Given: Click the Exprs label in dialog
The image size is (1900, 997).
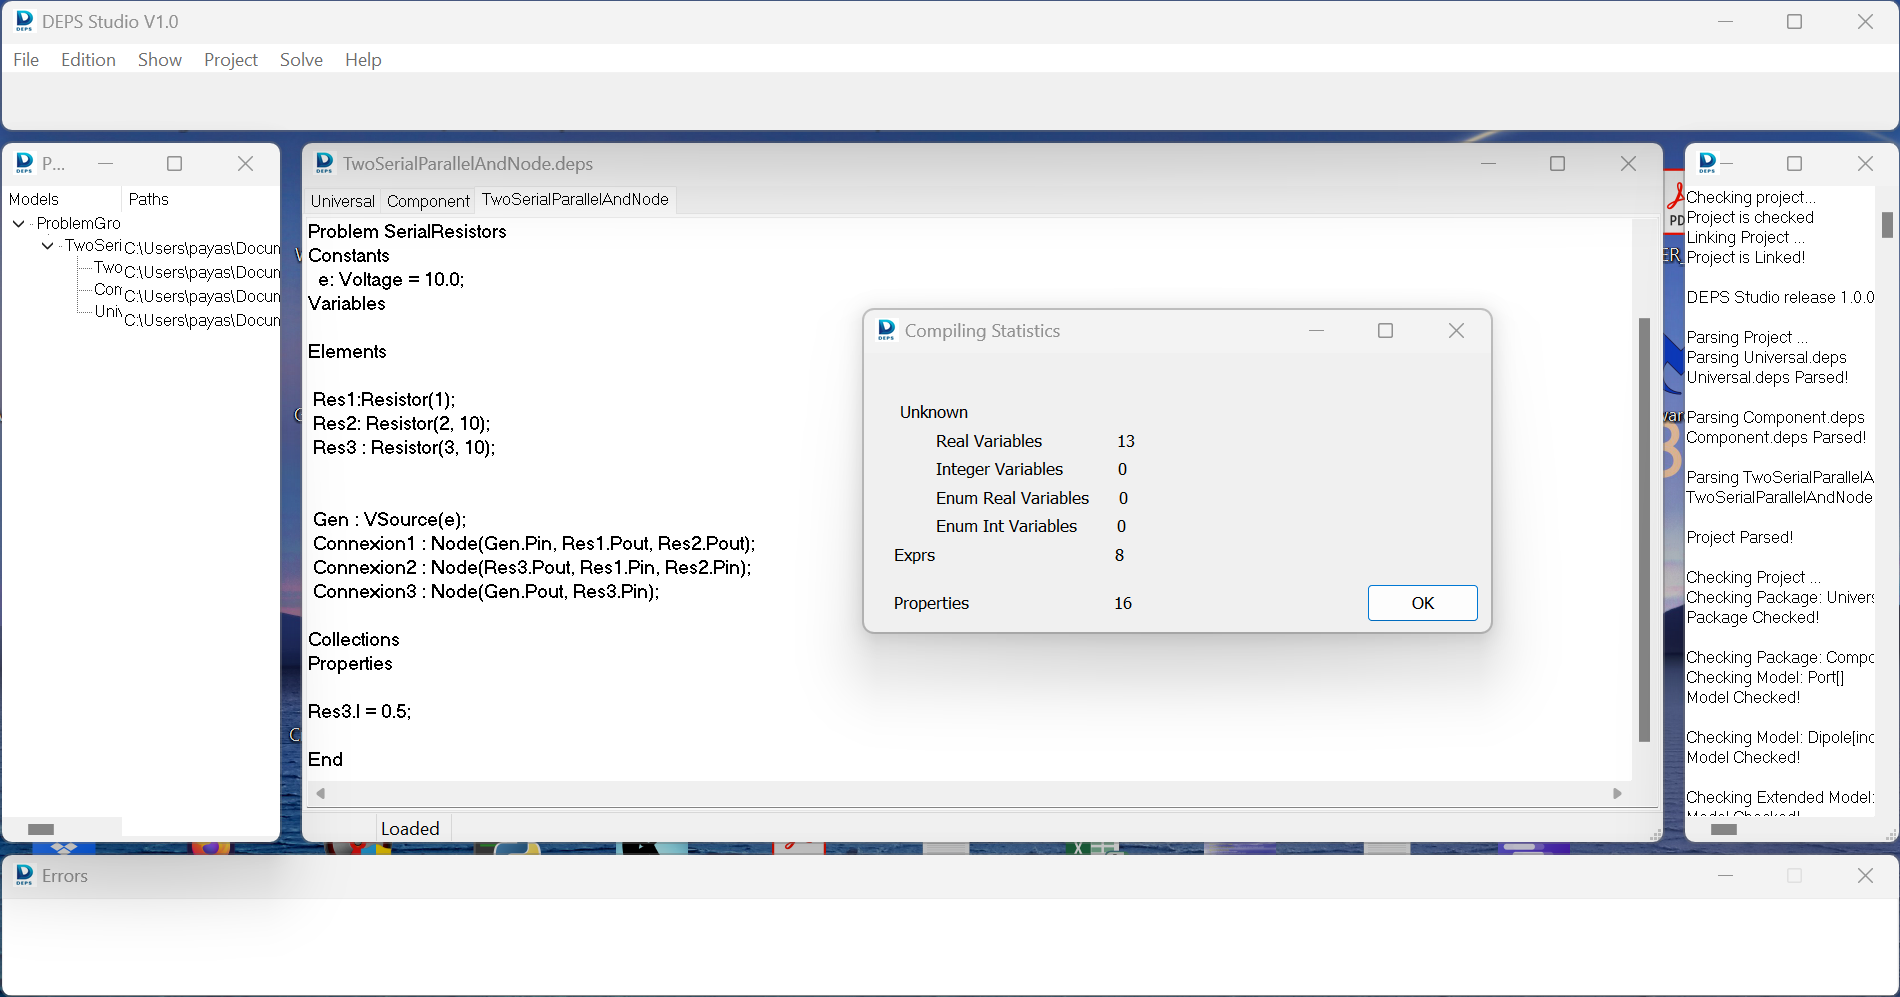Looking at the screenshot, I should 914,555.
